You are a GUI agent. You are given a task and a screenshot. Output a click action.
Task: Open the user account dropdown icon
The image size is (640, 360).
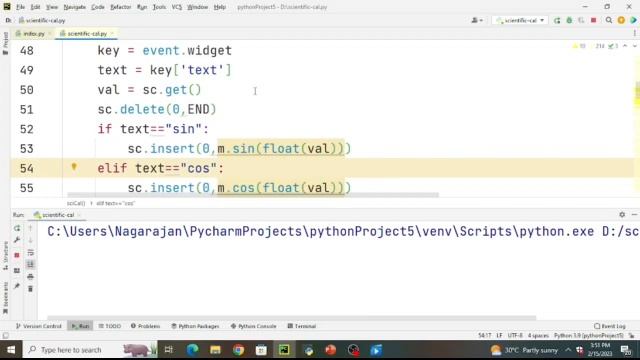click(477, 20)
